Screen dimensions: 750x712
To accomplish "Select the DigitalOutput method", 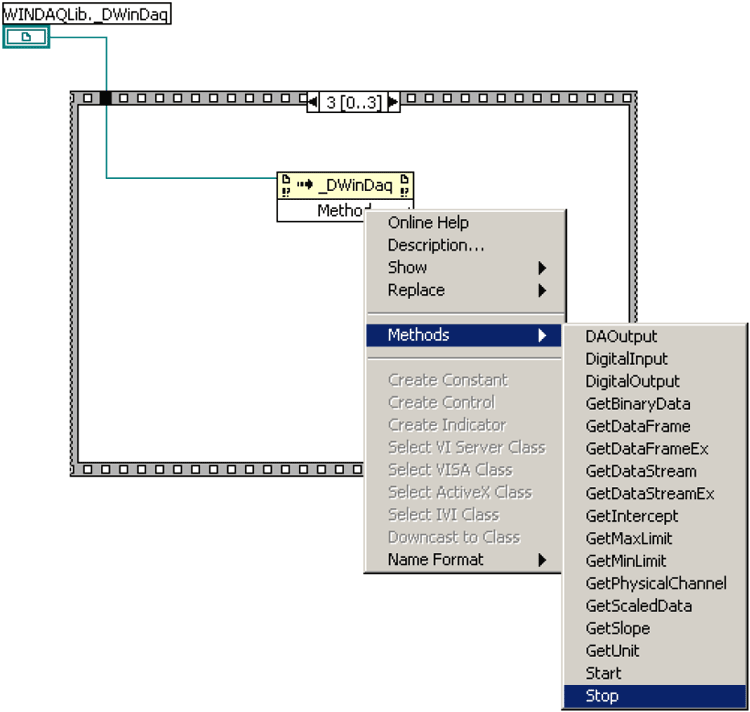I will pyautogui.click(x=655, y=381).
